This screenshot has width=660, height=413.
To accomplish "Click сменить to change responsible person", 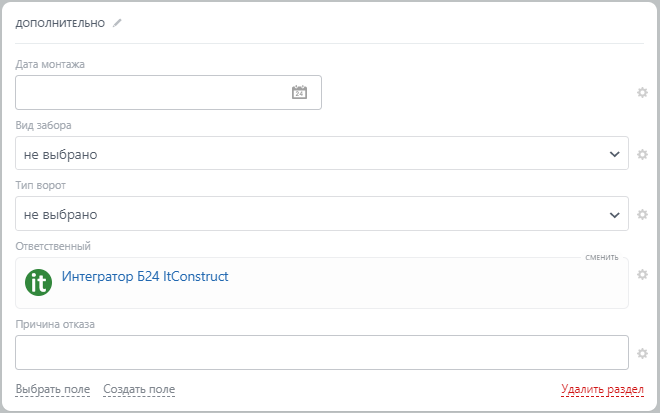I will pyautogui.click(x=603, y=257).
